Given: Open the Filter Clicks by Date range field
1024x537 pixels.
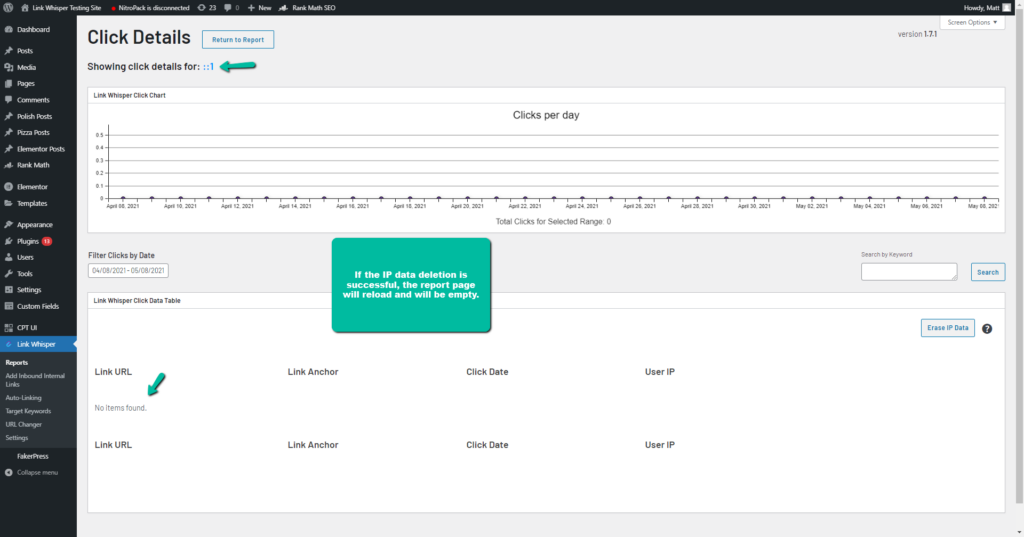Looking at the screenshot, I should [128, 270].
